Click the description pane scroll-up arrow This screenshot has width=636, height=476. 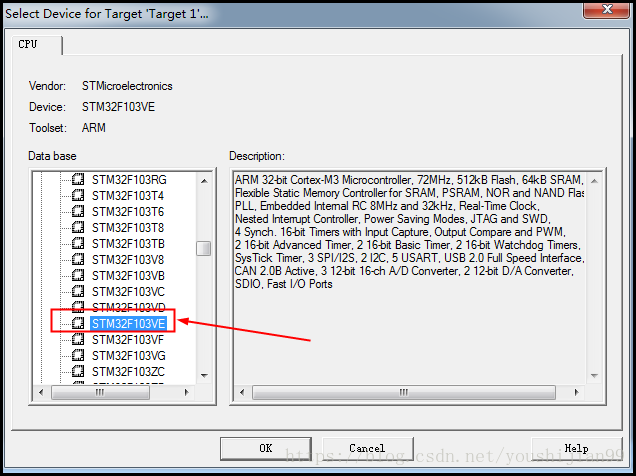594,181
